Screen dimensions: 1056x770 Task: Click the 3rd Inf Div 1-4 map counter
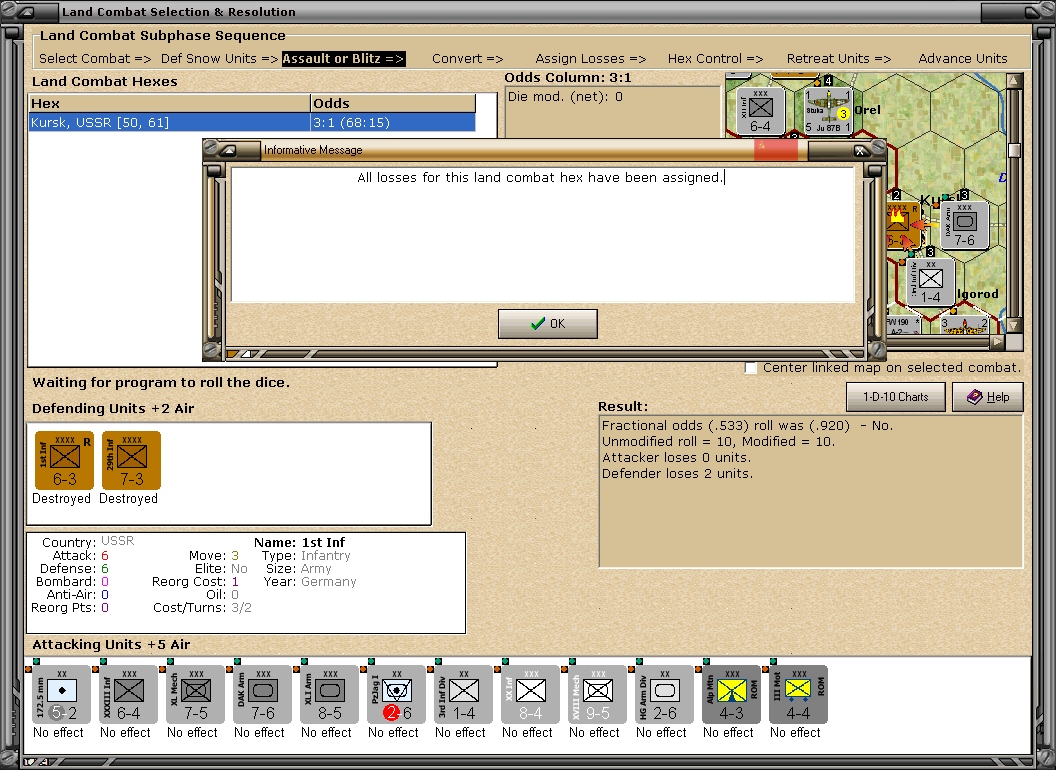(930, 282)
